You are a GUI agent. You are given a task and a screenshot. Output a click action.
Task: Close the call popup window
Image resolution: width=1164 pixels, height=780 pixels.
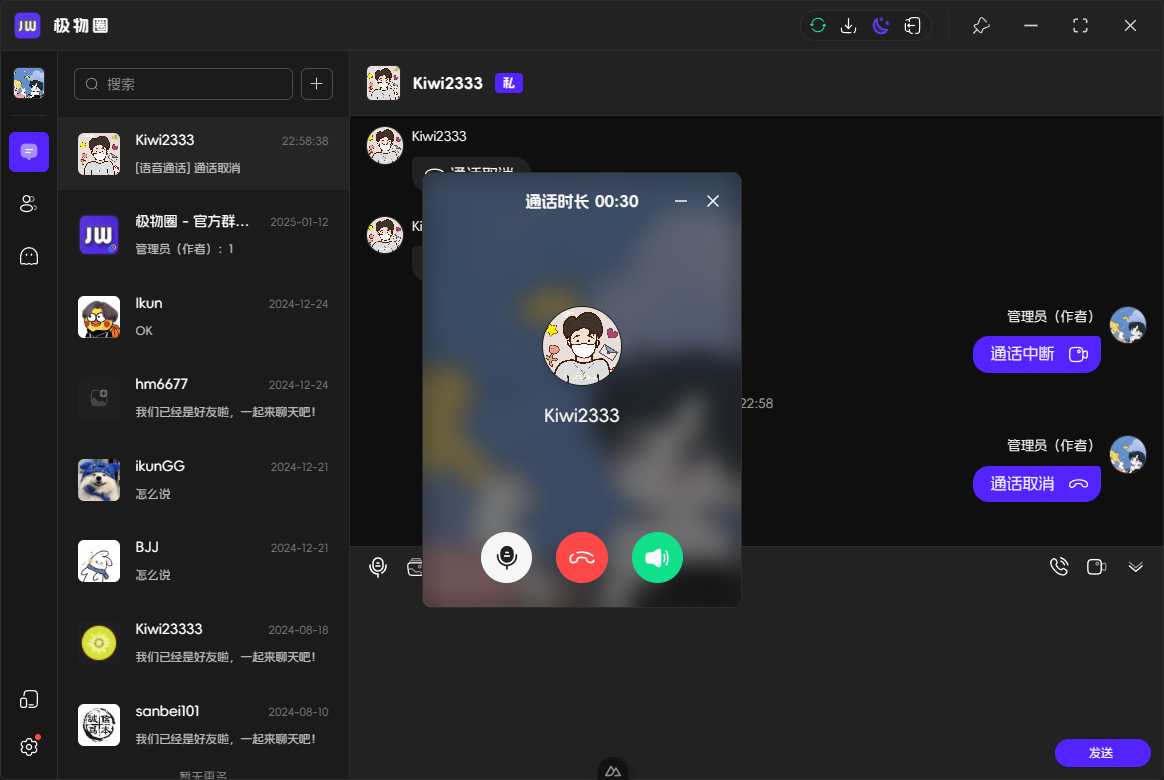coord(713,201)
